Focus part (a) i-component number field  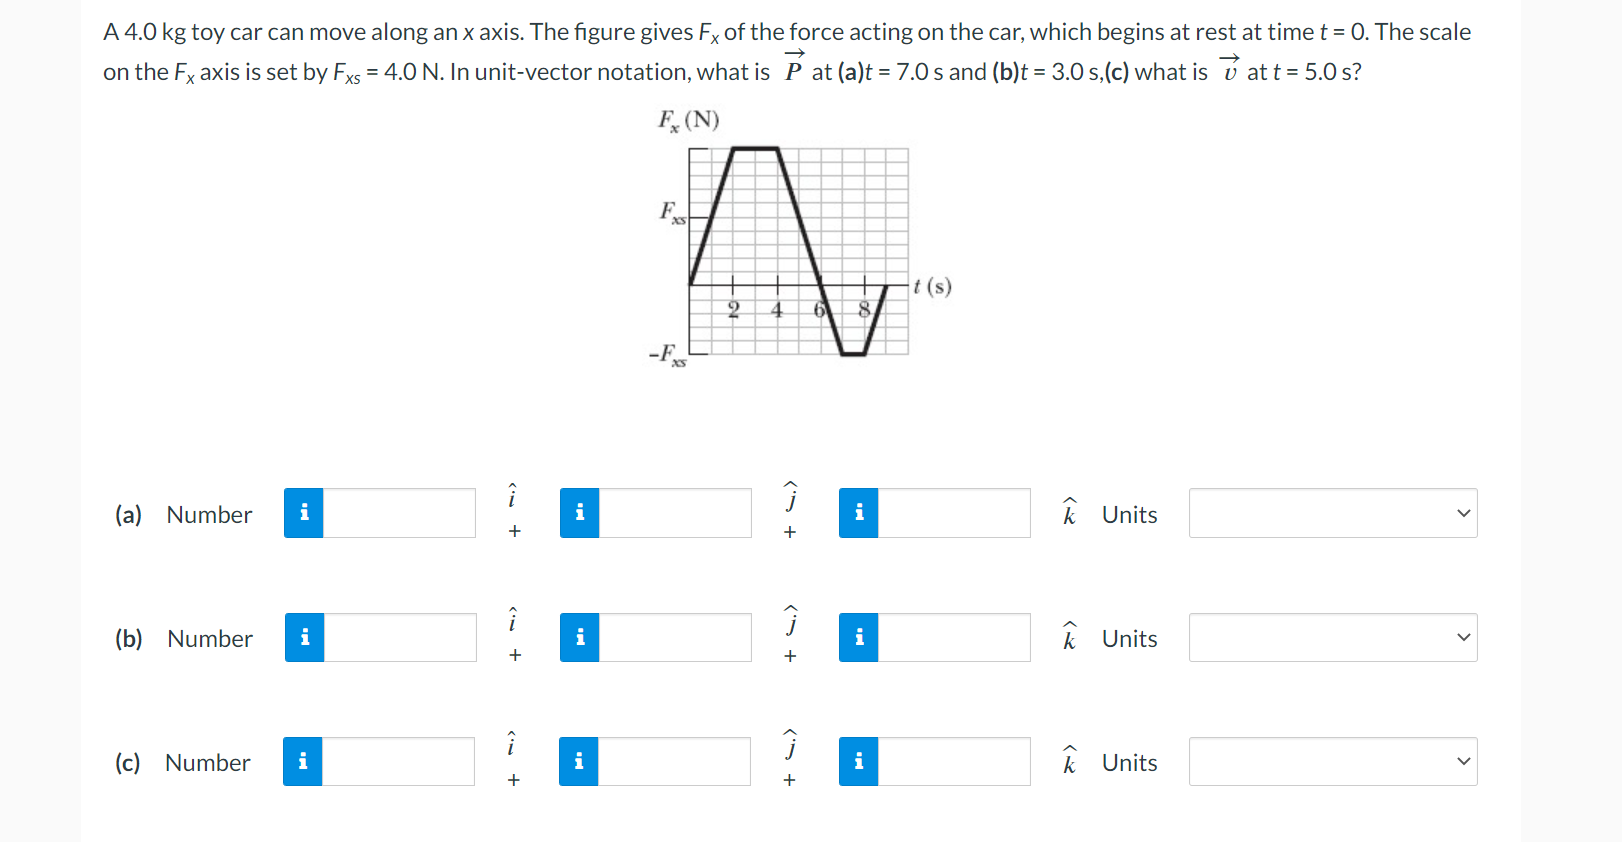(x=399, y=513)
